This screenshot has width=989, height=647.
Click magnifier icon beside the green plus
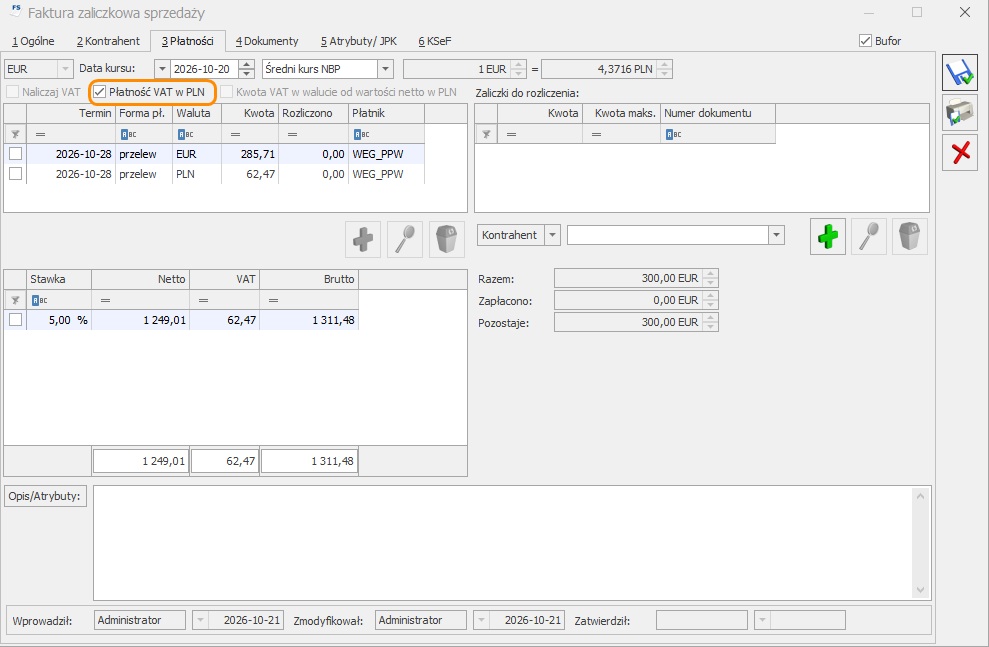tap(869, 236)
